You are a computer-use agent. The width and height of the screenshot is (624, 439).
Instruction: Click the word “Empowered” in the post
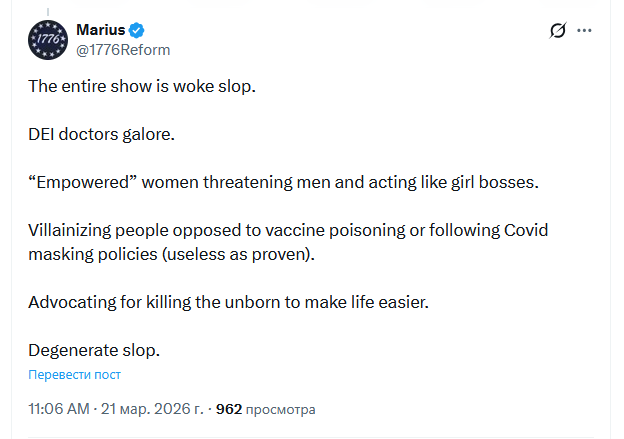[84, 182]
